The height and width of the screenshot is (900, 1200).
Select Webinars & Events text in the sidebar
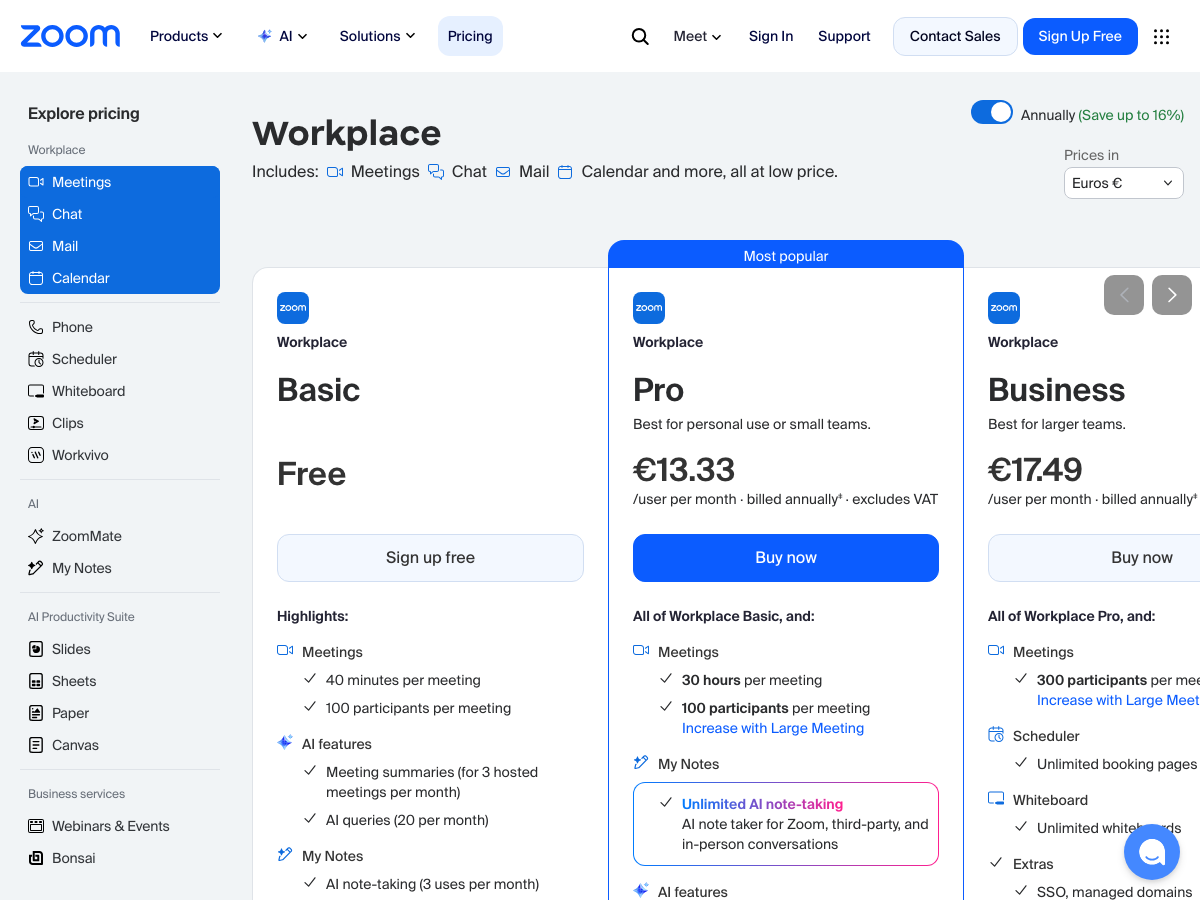click(111, 826)
